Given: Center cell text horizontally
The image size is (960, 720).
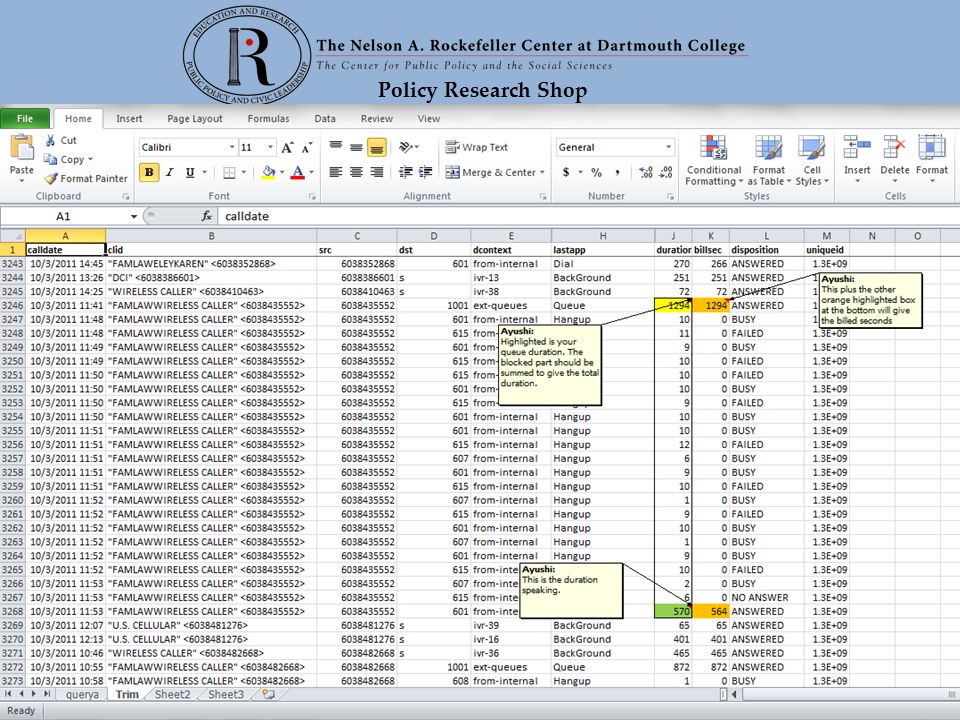Looking at the screenshot, I should [x=356, y=172].
